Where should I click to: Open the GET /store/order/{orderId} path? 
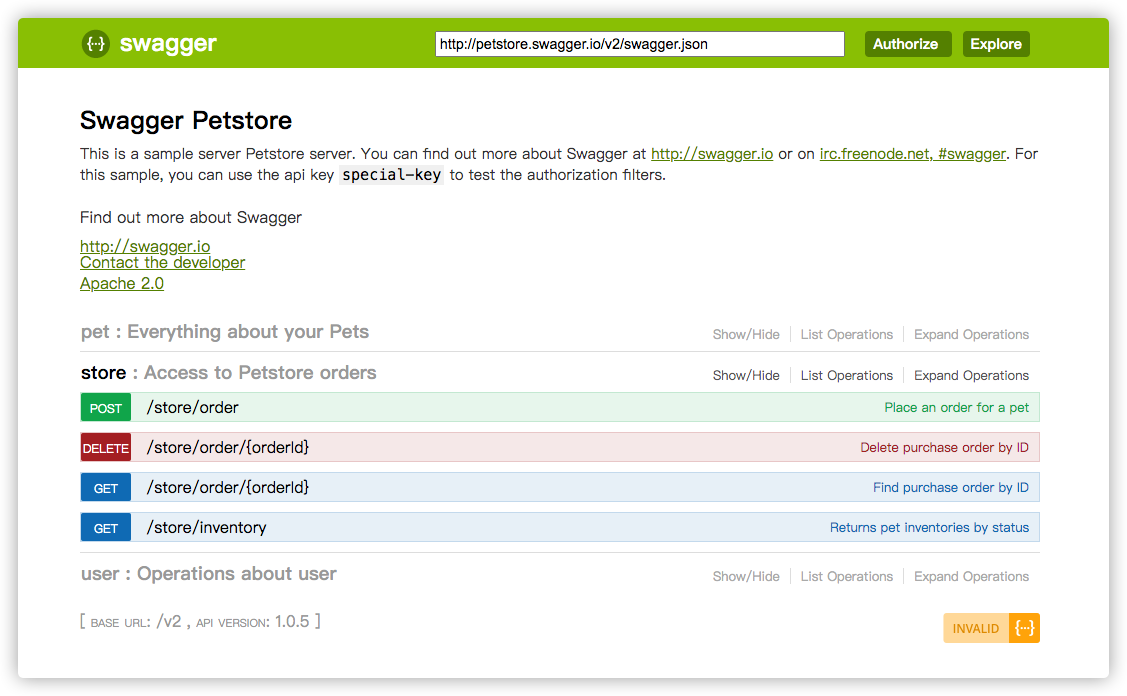pos(228,488)
